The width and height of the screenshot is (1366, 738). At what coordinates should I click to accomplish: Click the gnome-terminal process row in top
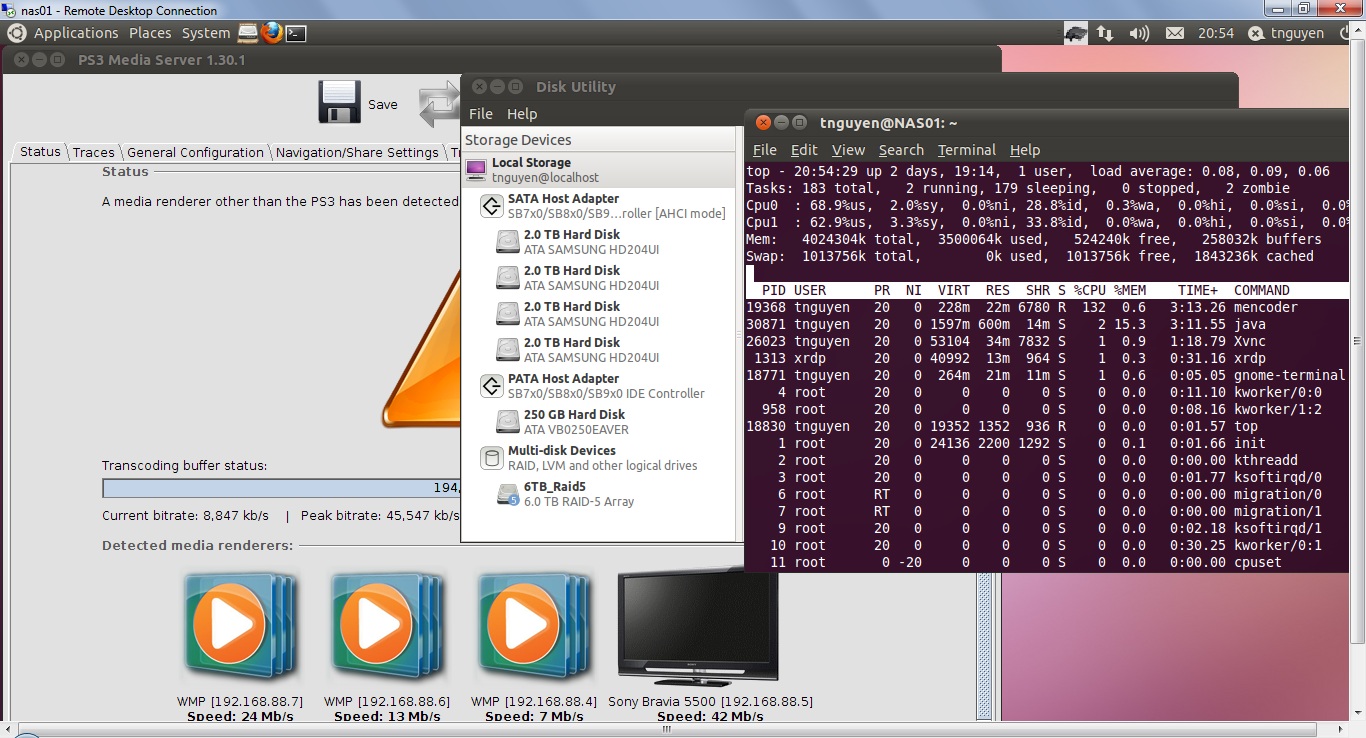click(x=1046, y=375)
